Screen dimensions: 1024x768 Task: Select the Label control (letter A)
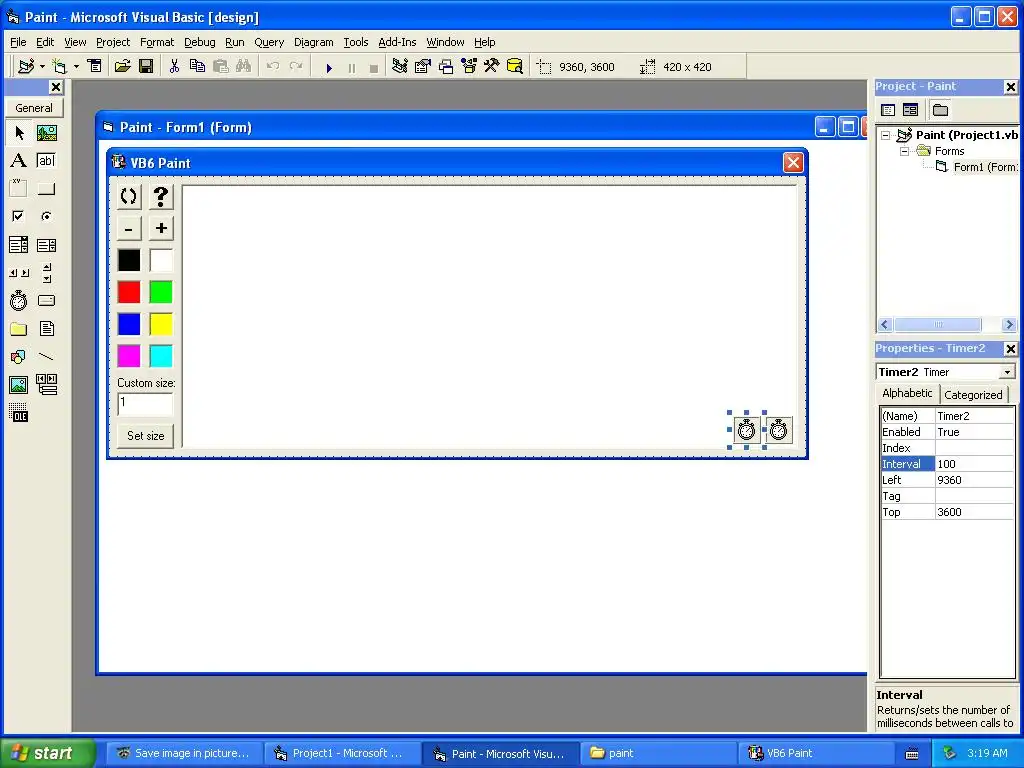[19, 161]
